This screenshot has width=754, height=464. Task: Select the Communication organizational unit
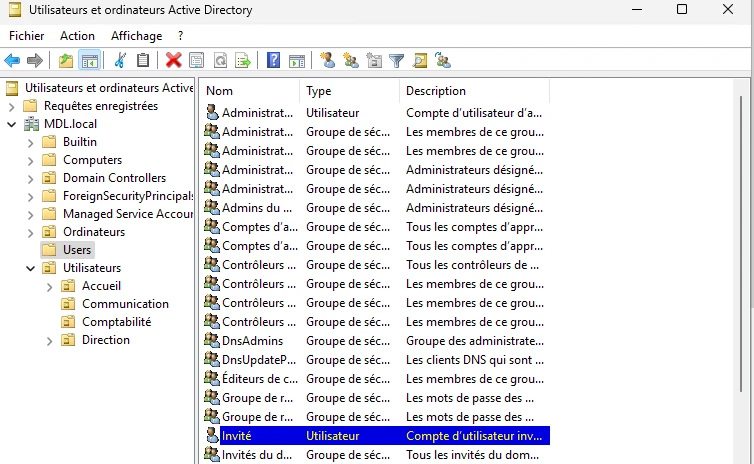coord(125,304)
